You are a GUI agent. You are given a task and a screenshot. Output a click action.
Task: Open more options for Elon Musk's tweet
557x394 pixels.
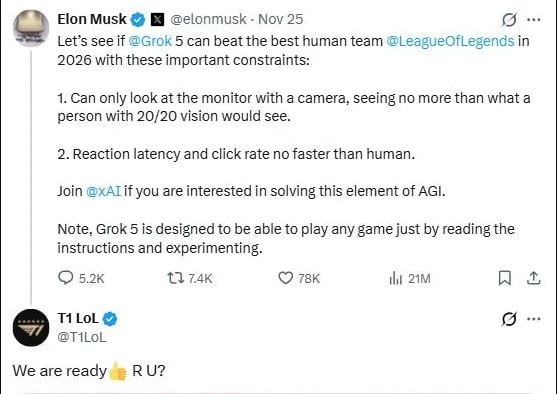(534, 20)
